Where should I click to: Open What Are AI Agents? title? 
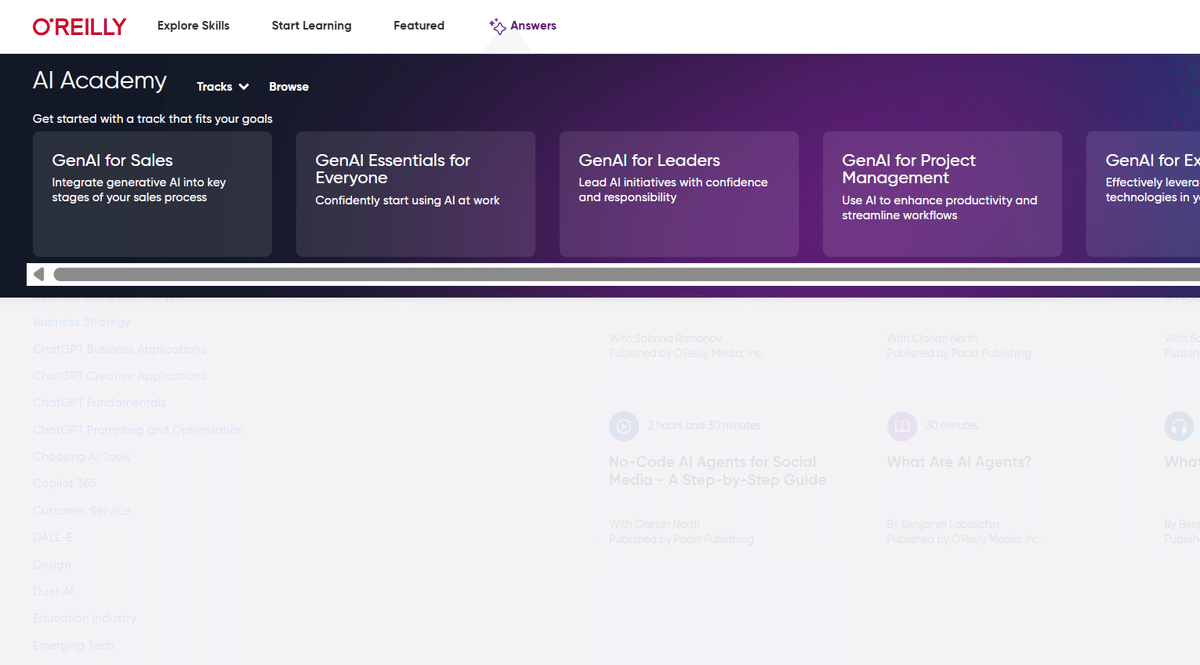(959, 462)
